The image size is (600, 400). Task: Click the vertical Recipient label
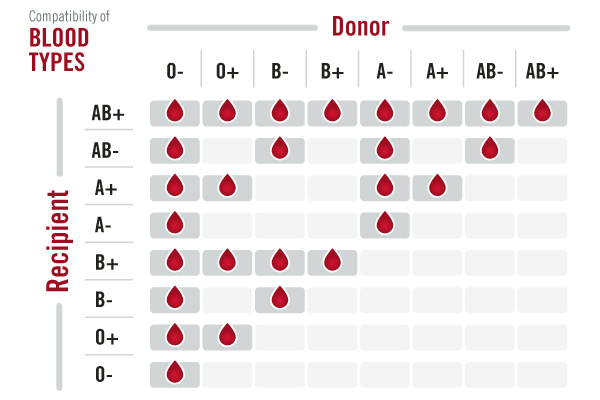(58, 240)
